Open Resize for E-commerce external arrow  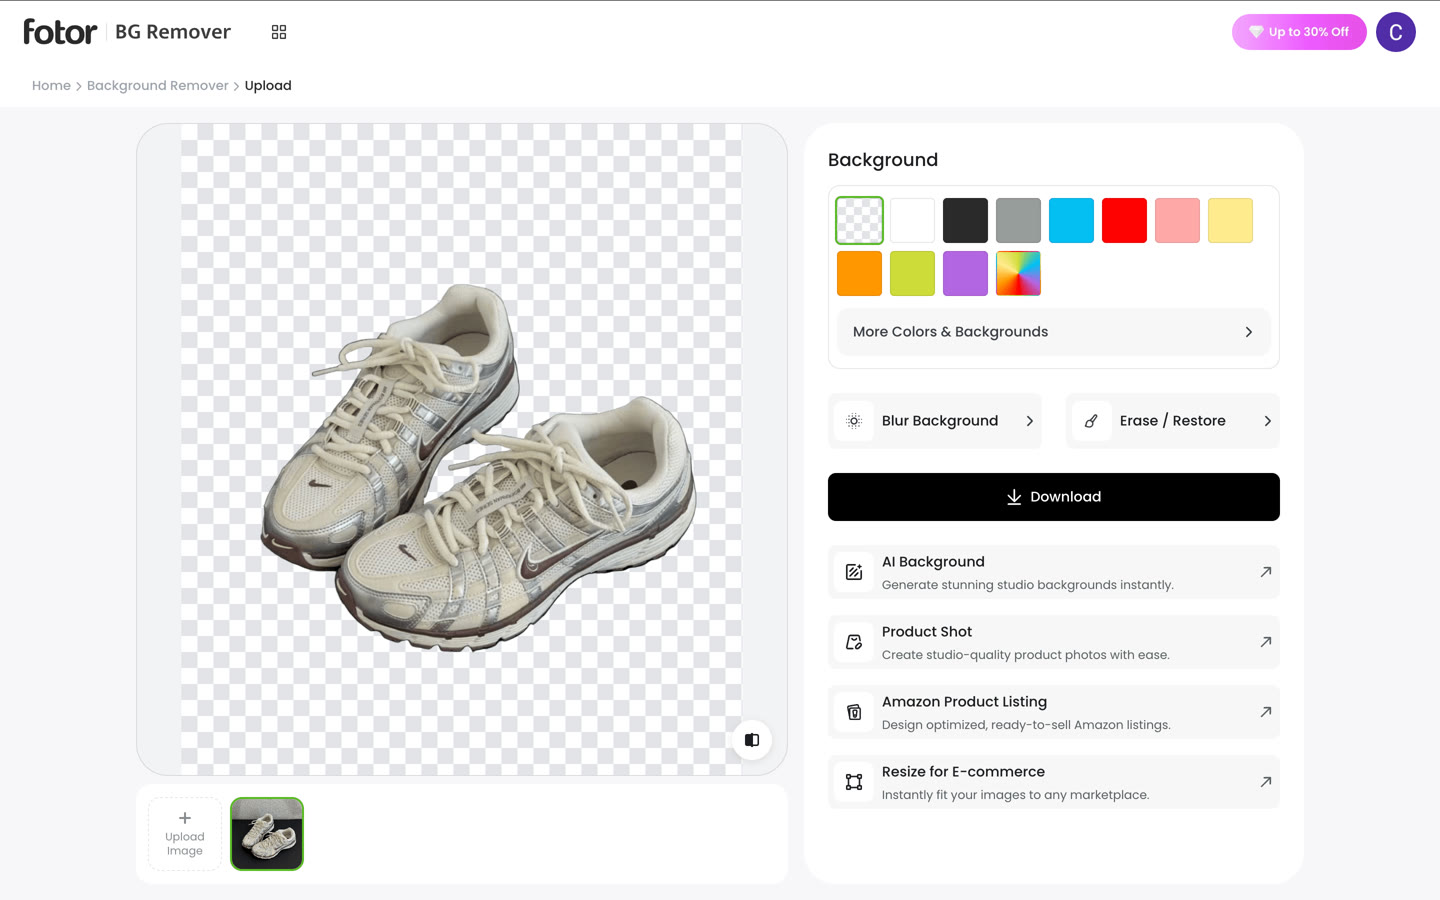[x=1266, y=782]
